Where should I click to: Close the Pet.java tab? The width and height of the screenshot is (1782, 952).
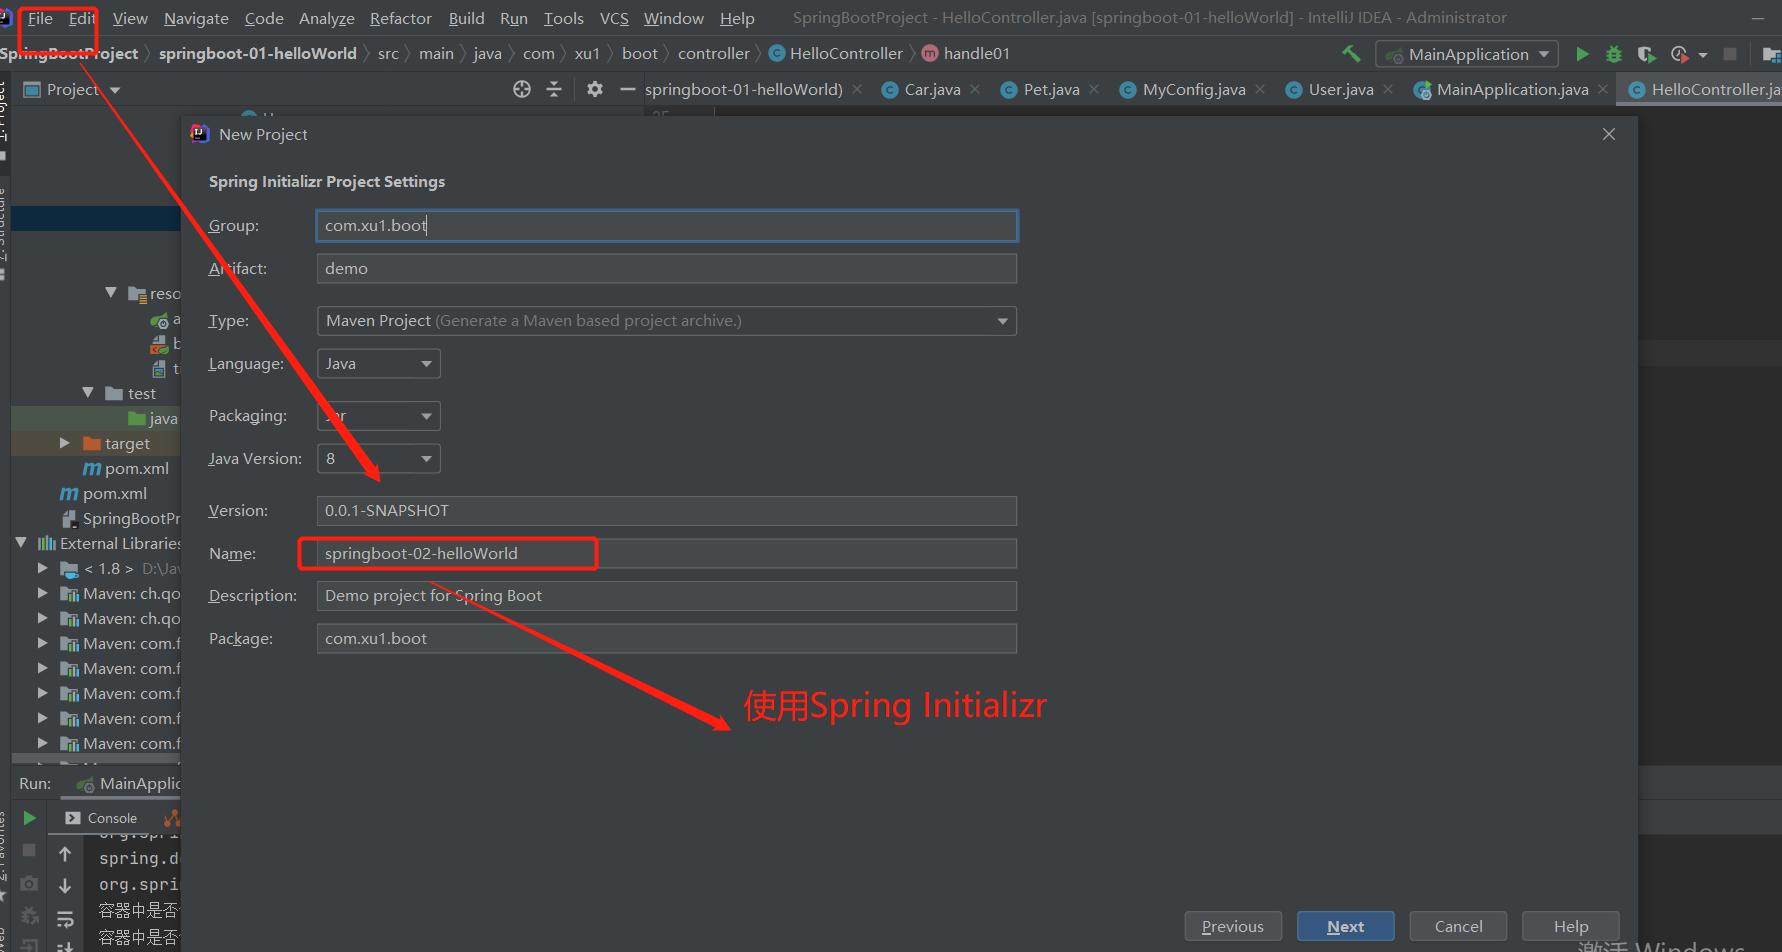(1094, 89)
